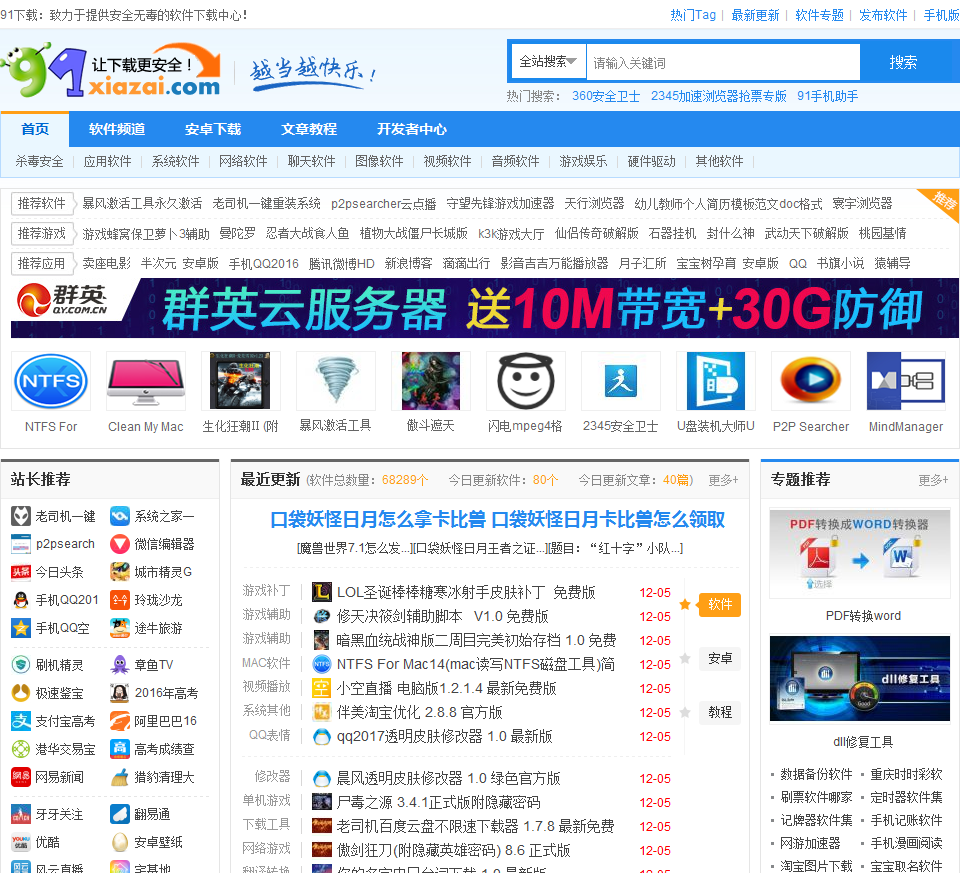Click the 城市精灵G icon
The image size is (960, 873).
click(120, 572)
